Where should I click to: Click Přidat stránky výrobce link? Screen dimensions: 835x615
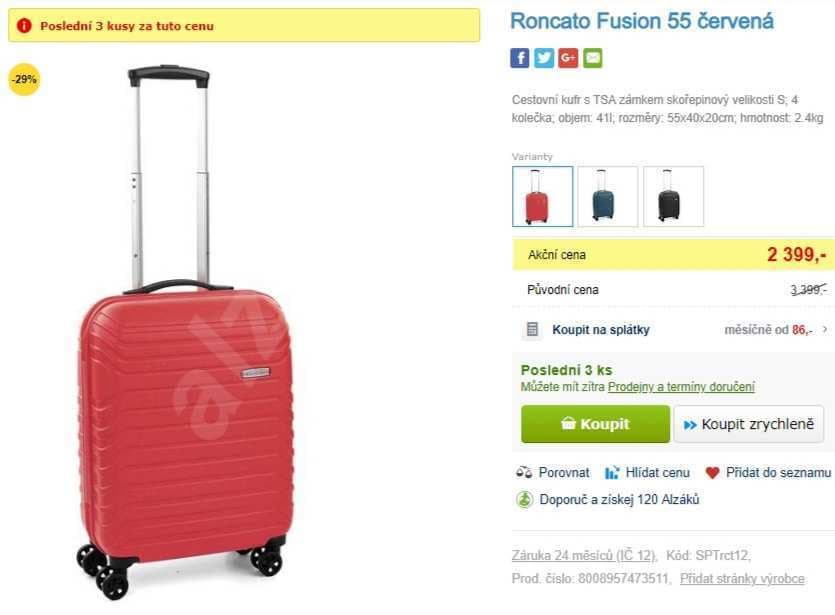click(x=742, y=579)
